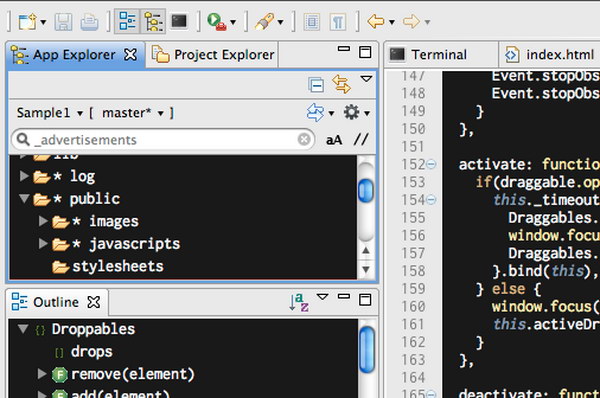
Task: Click the Print icon in toolbar
Action: (89, 22)
